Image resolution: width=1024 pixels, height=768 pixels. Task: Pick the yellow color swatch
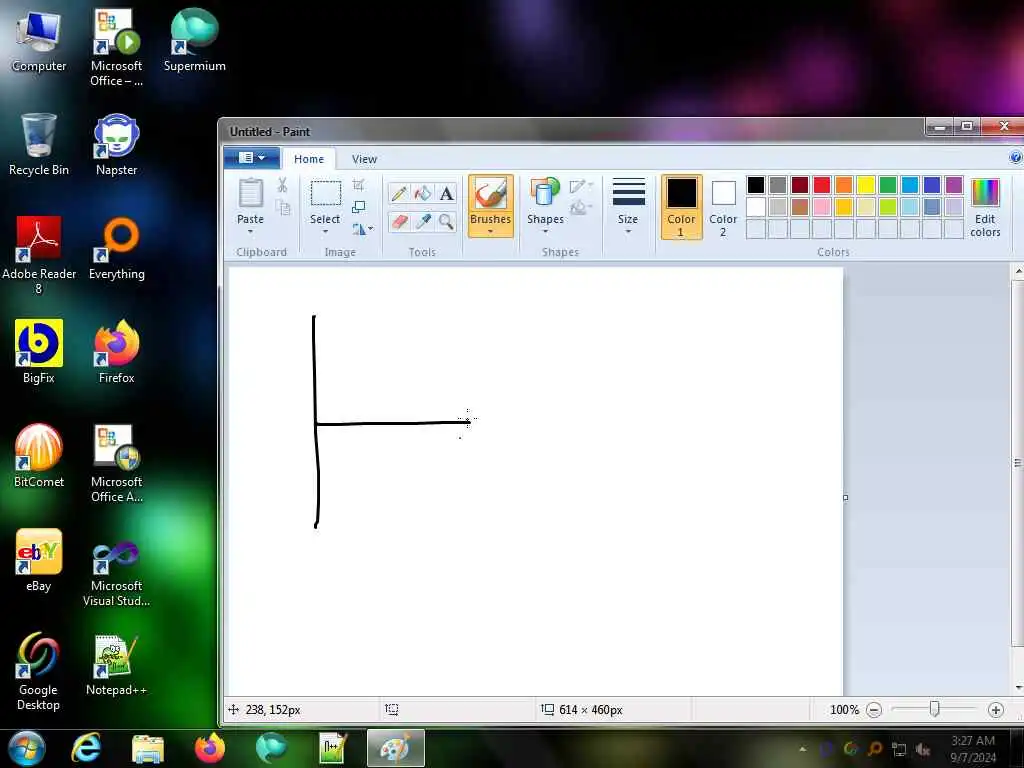coord(866,185)
